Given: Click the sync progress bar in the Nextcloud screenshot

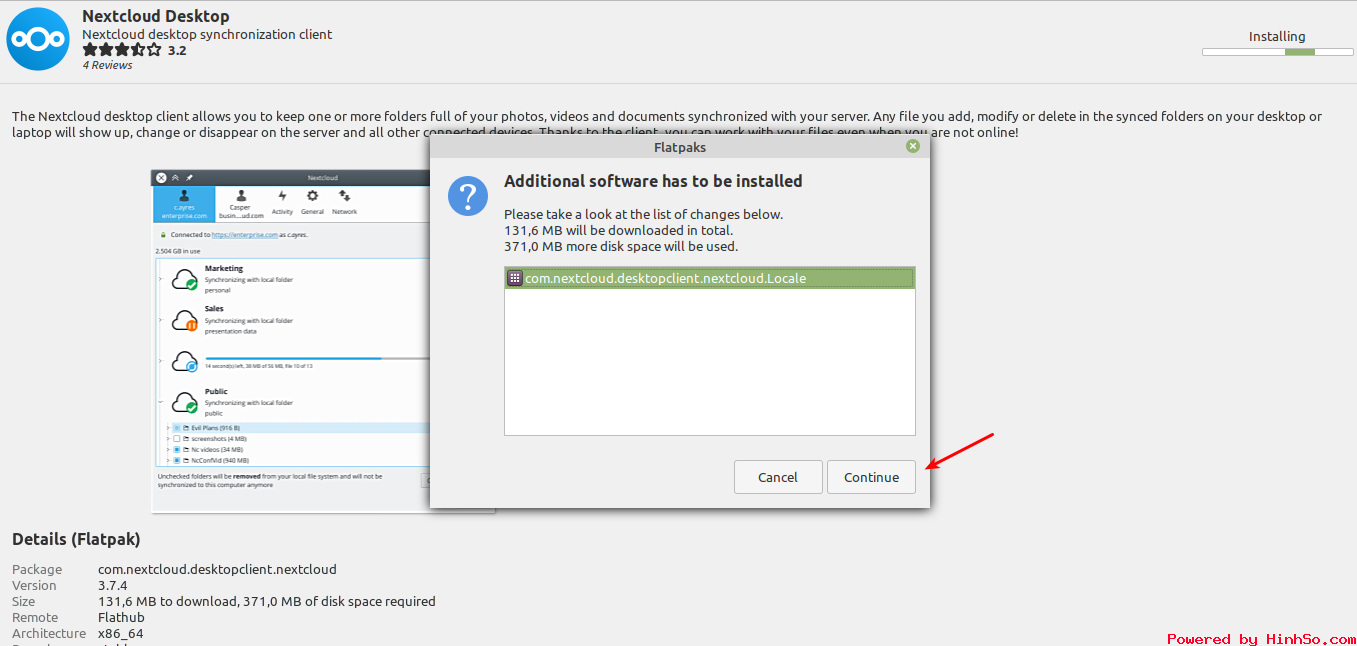Looking at the screenshot, I should (x=318, y=358).
